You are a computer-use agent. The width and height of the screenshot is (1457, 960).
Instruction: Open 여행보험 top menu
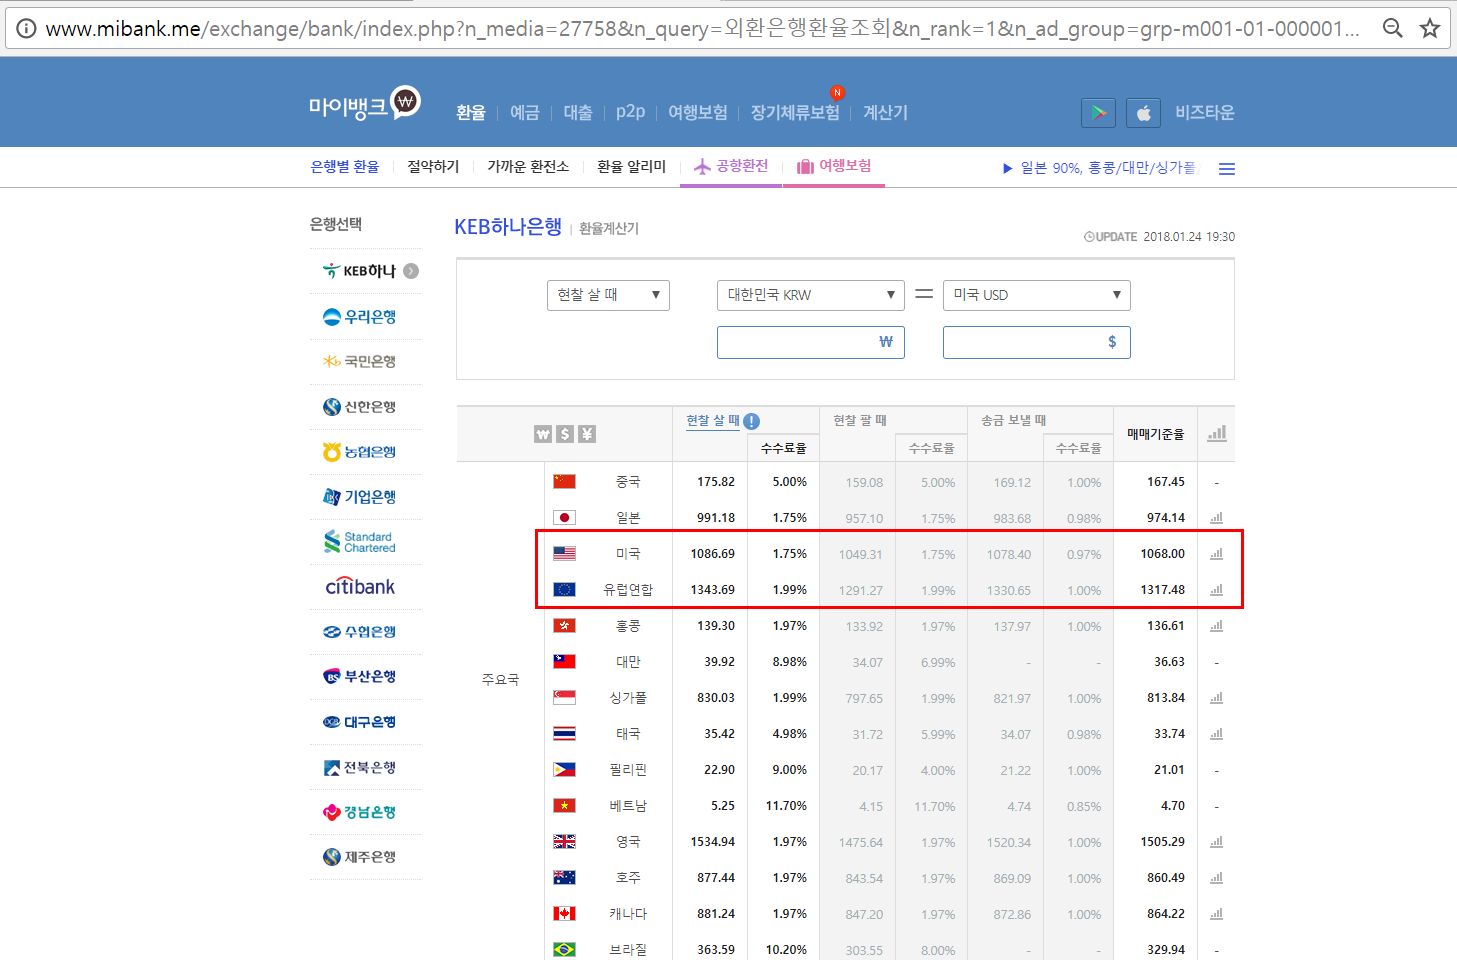[698, 113]
